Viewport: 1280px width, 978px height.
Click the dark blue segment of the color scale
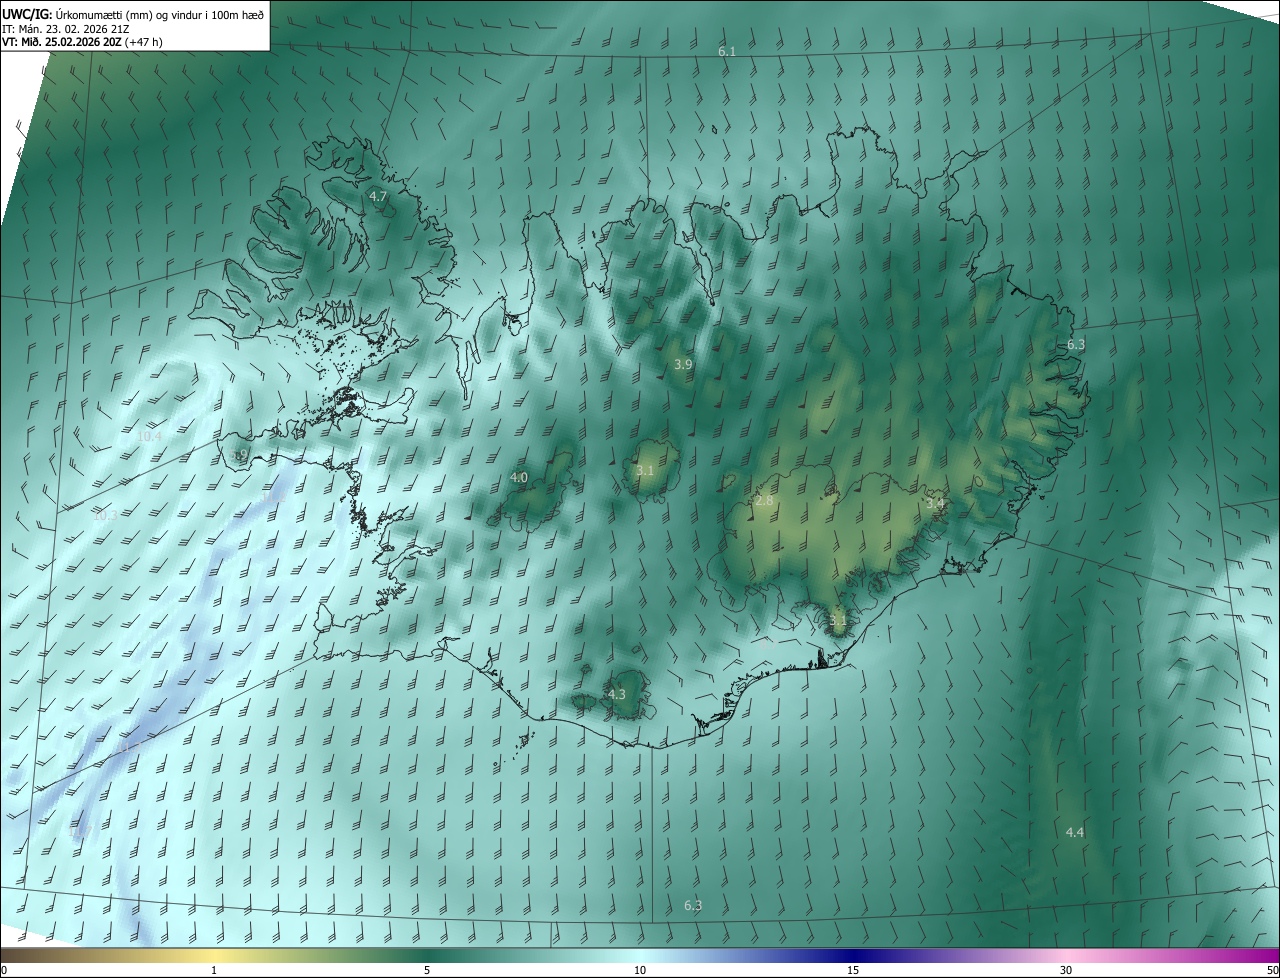tap(853, 956)
